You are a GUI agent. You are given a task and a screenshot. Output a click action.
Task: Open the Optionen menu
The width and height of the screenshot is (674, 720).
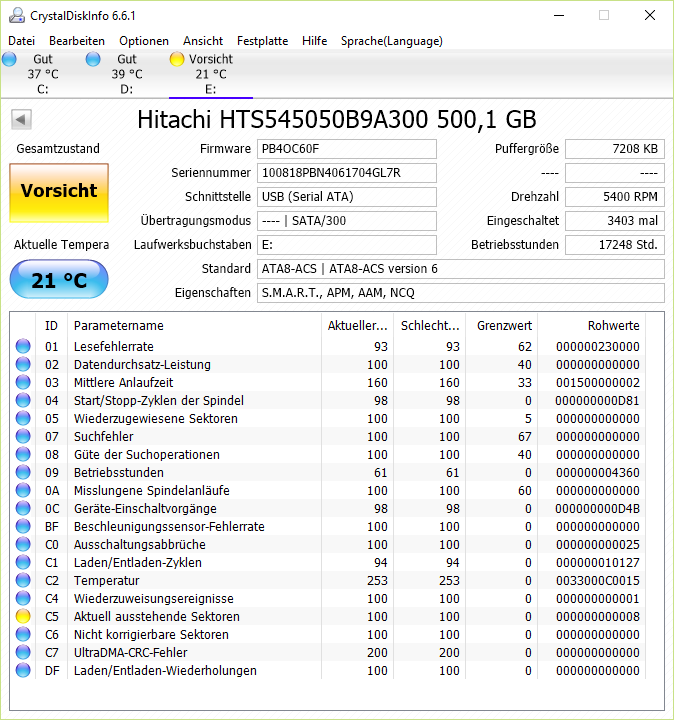coord(144,41)
